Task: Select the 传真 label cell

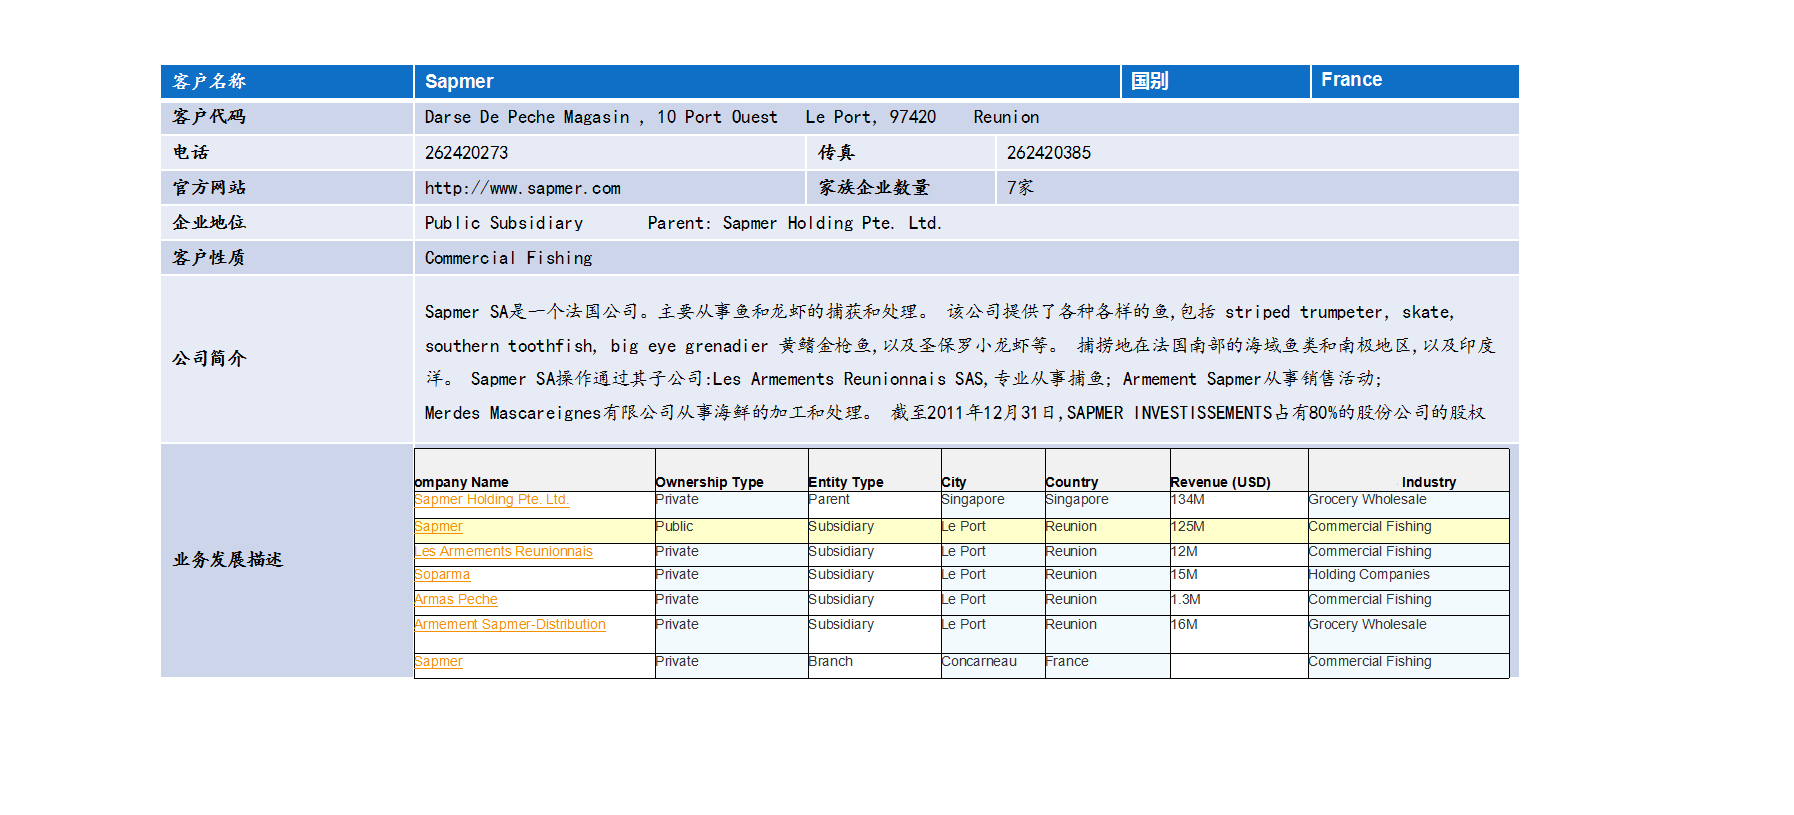Action: pyautogui.click(x=901, y=153)
